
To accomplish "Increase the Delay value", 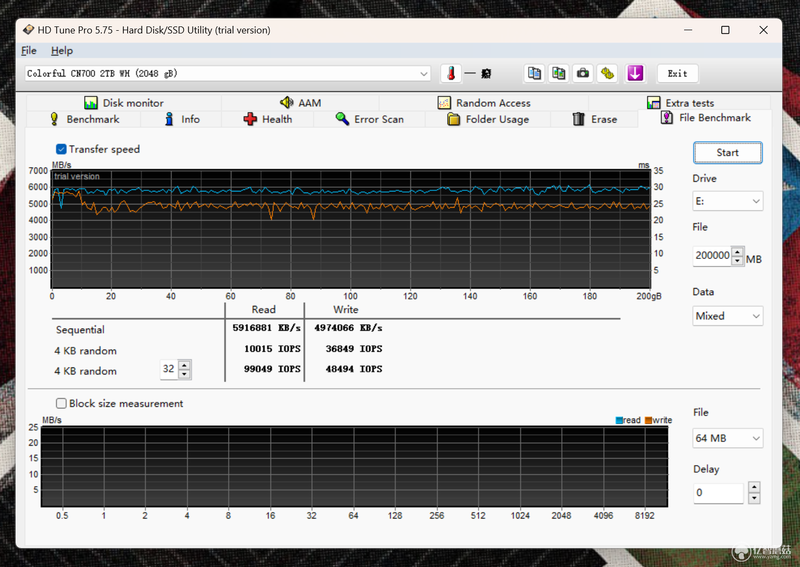I will 754,487.
